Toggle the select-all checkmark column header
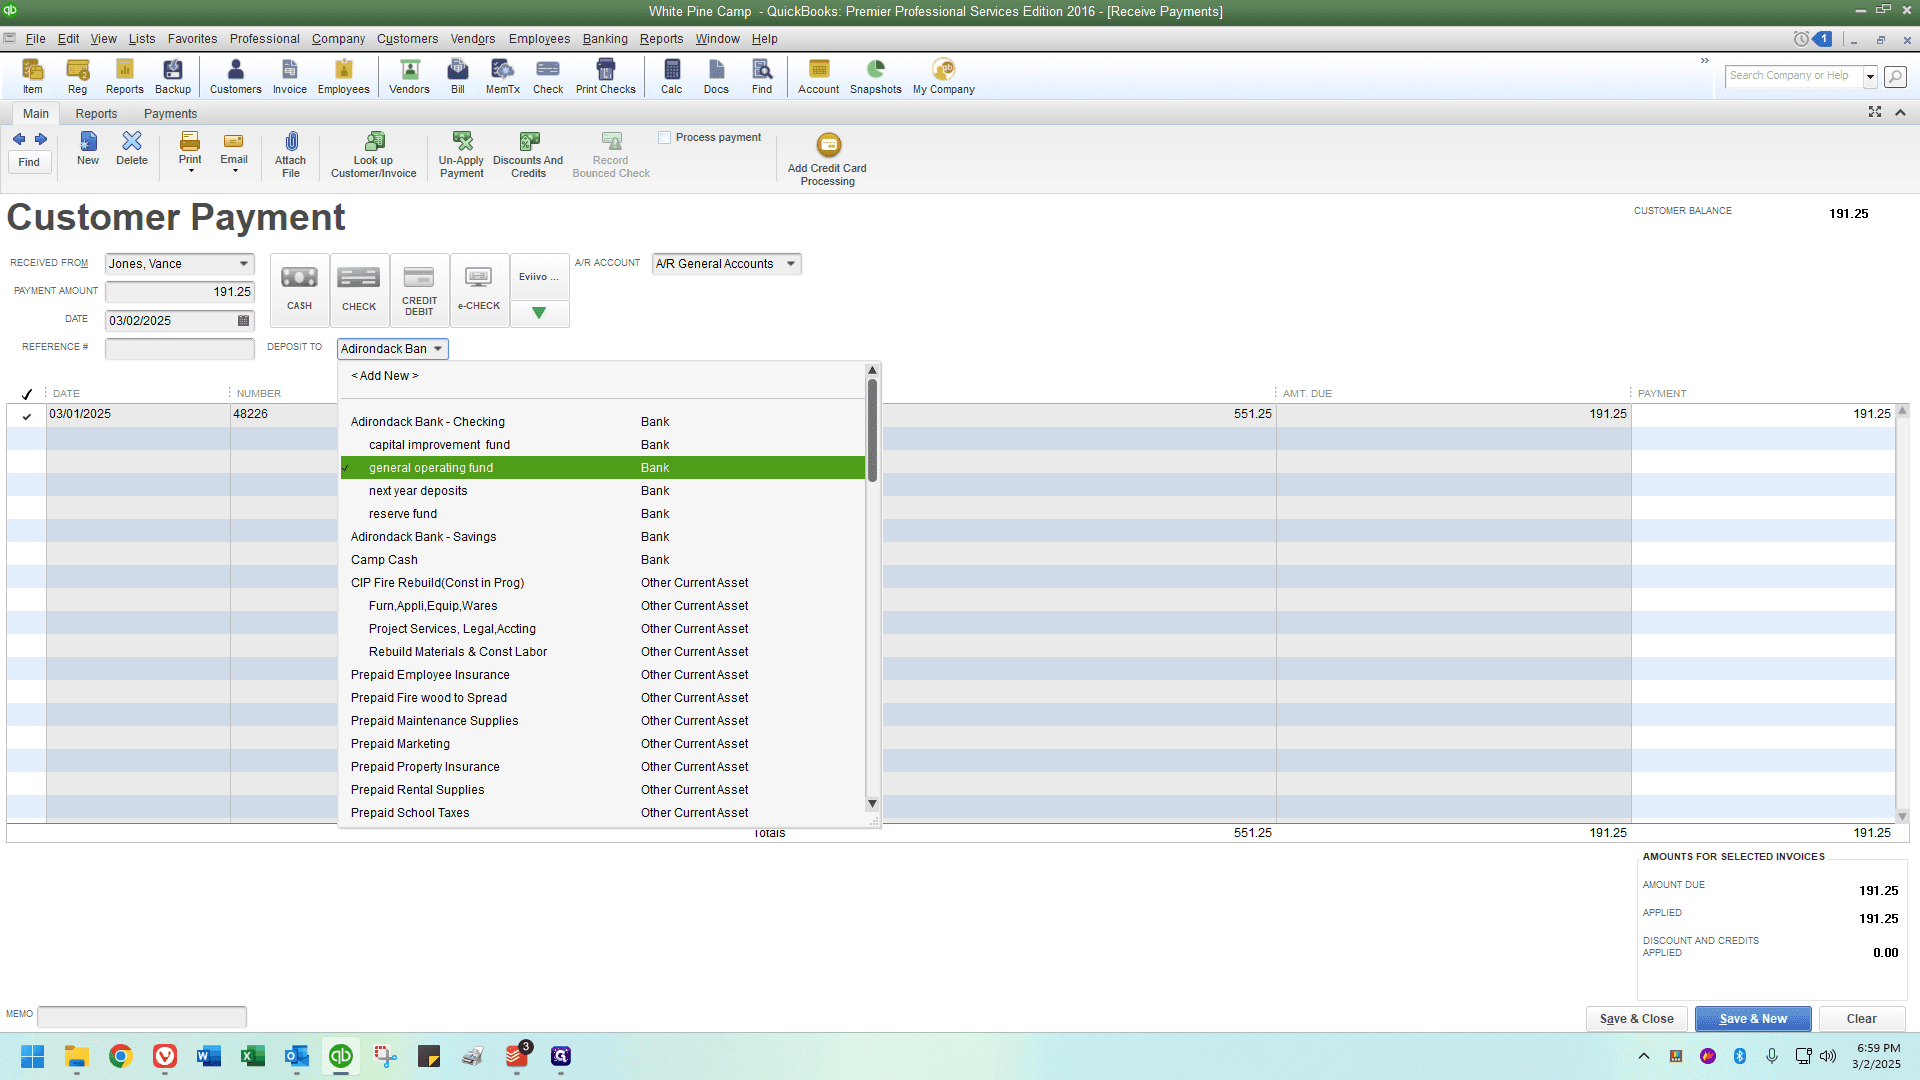This screenshot has height=1080, width=1920. 27,394
